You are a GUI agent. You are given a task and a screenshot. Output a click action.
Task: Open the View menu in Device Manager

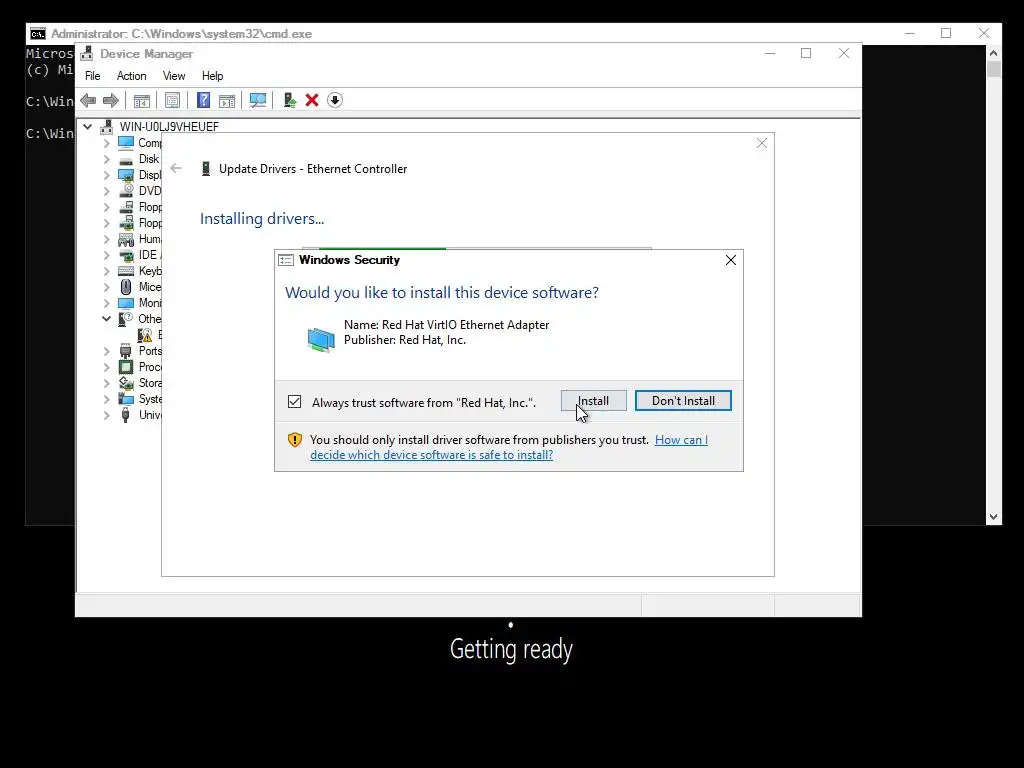click(174, 76)
